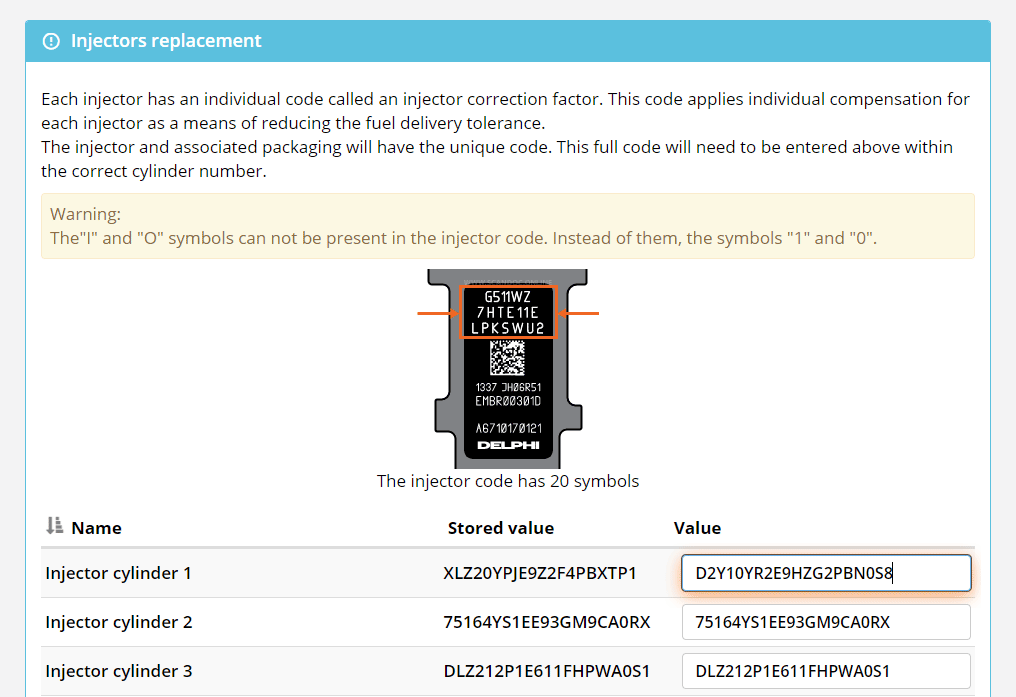Select stored value XLZ20YPJE9Z2F4PBXTP1
Viewport: 1016px width, 697px height.
point(540,574)
